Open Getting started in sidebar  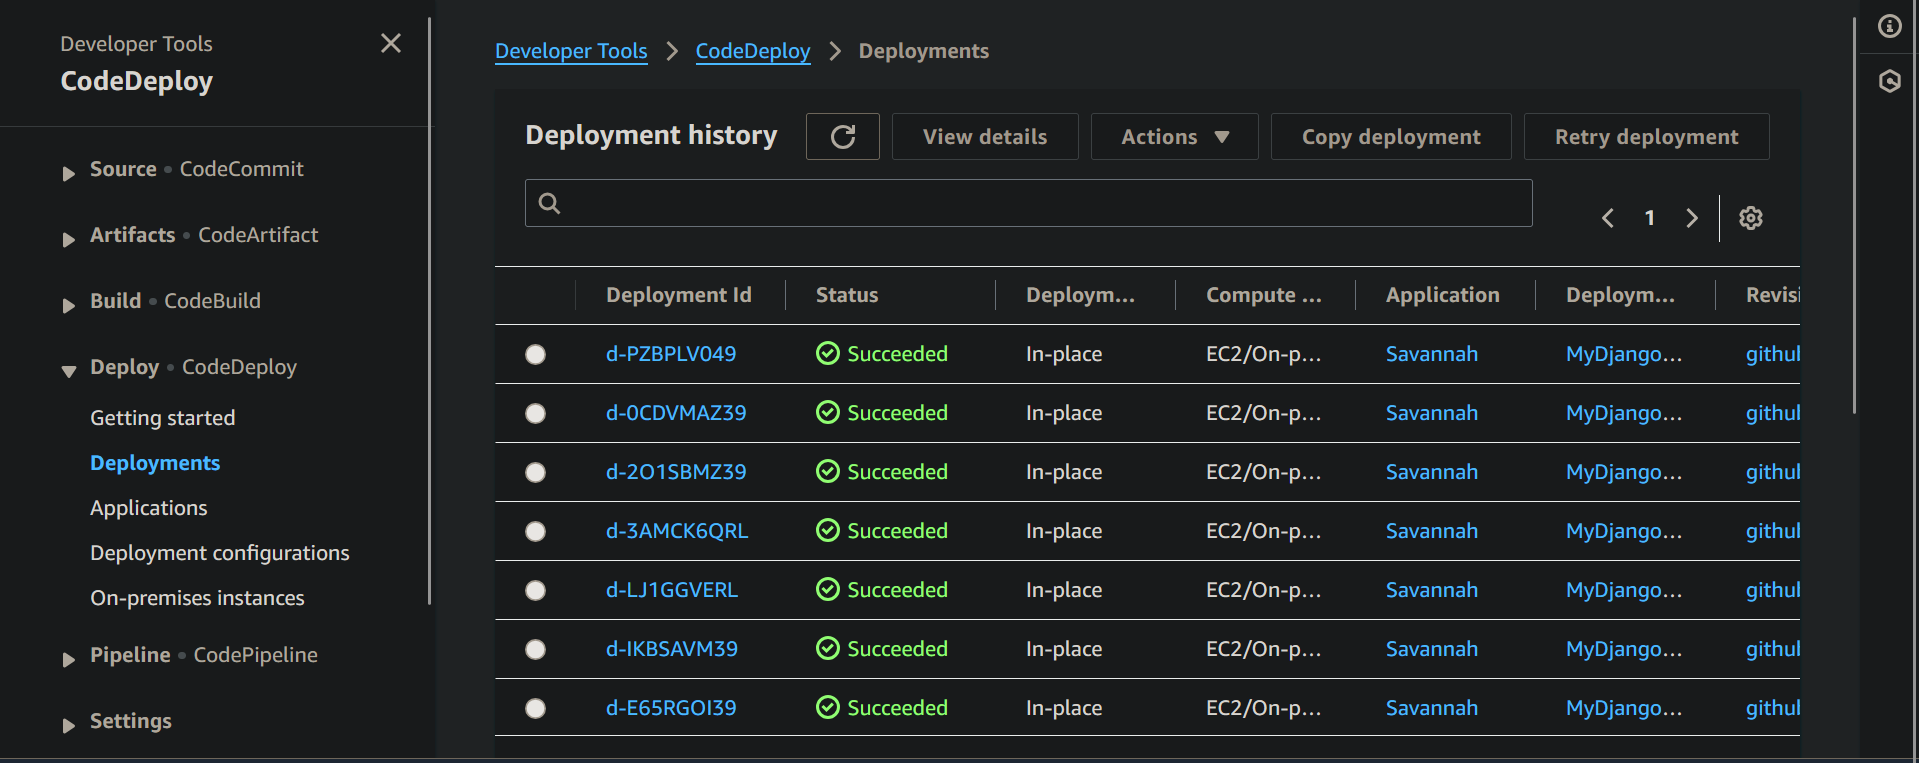tap(163, 418)
